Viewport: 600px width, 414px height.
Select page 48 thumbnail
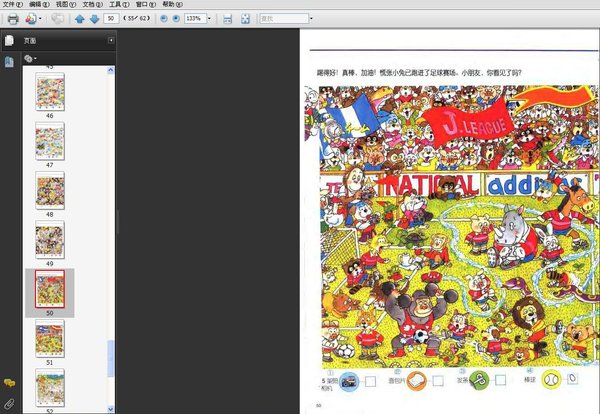pyautogui.click(x=50, y=190)
